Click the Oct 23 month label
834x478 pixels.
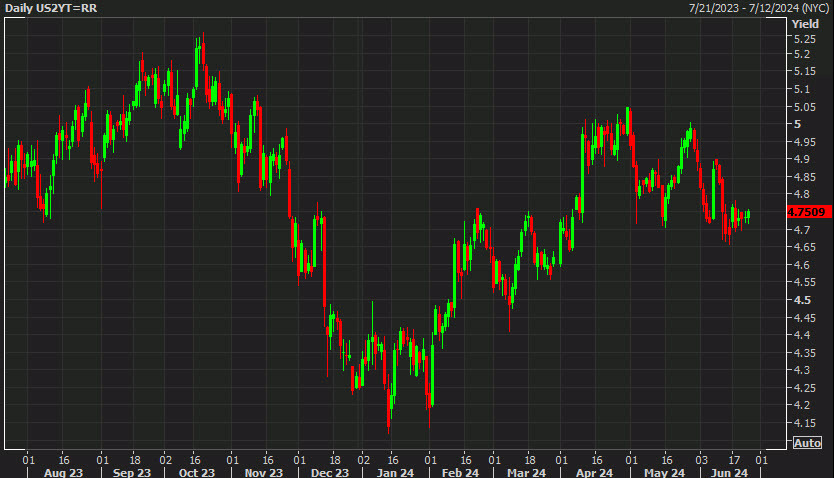tap(196, 472)
